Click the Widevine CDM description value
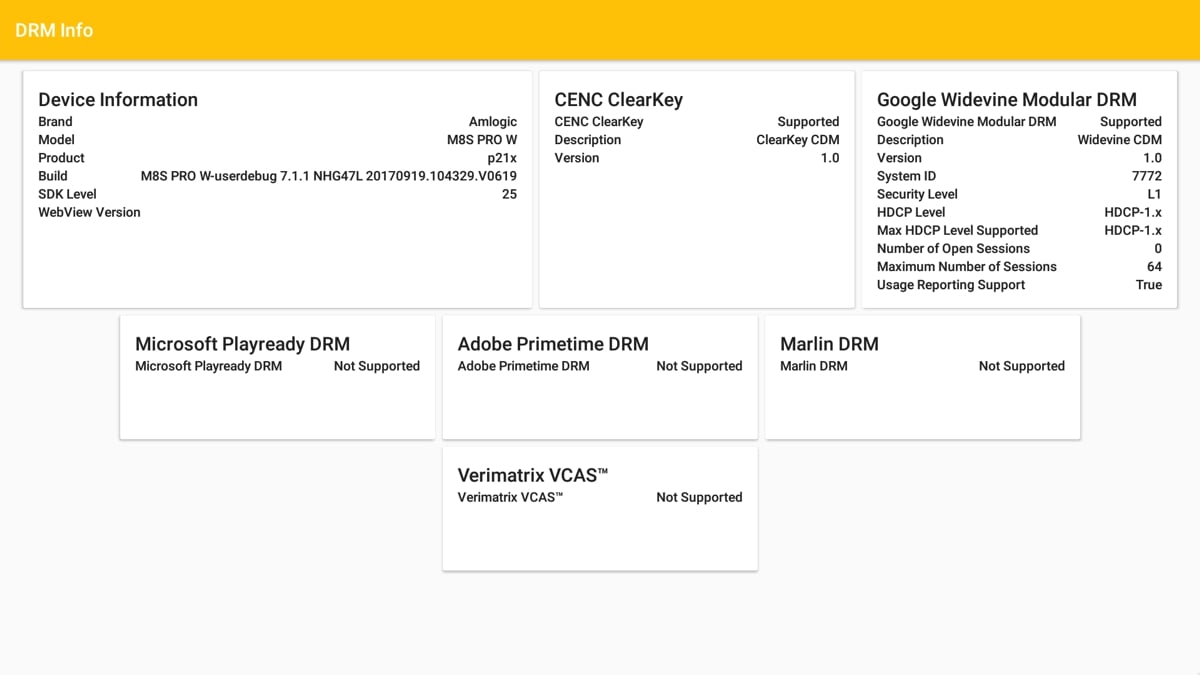 click(1120, 140)
